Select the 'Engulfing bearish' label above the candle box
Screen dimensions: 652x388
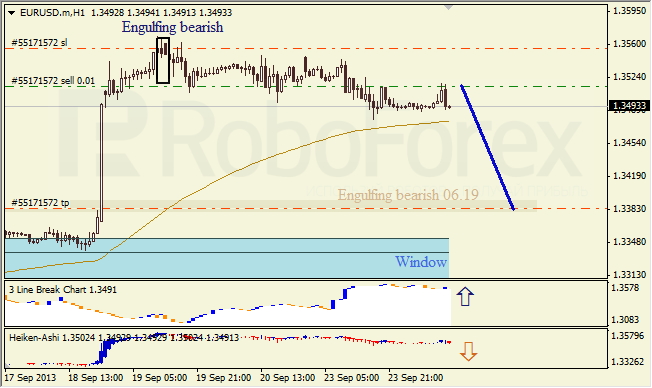pyautogui.click(x=173, y=27)
